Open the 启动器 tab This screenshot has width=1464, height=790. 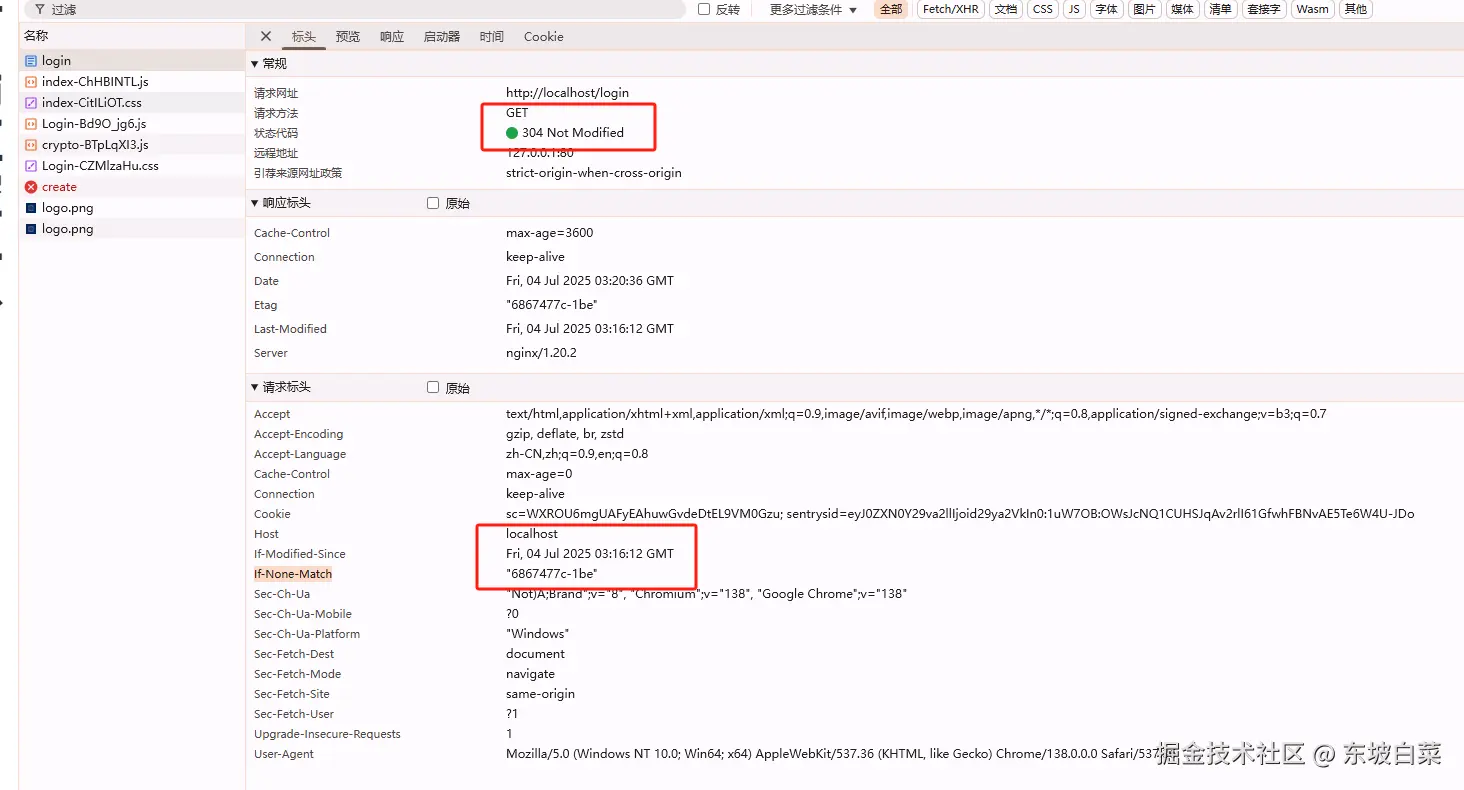coord(442,37)
